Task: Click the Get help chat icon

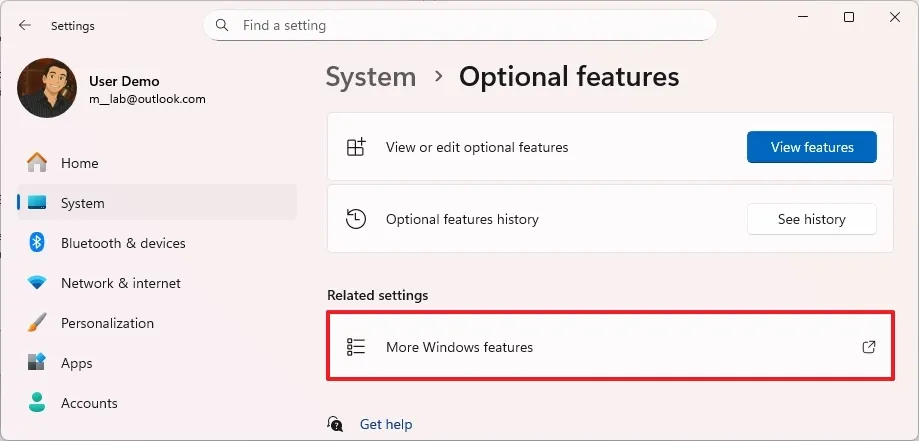Action: [335, 423]
